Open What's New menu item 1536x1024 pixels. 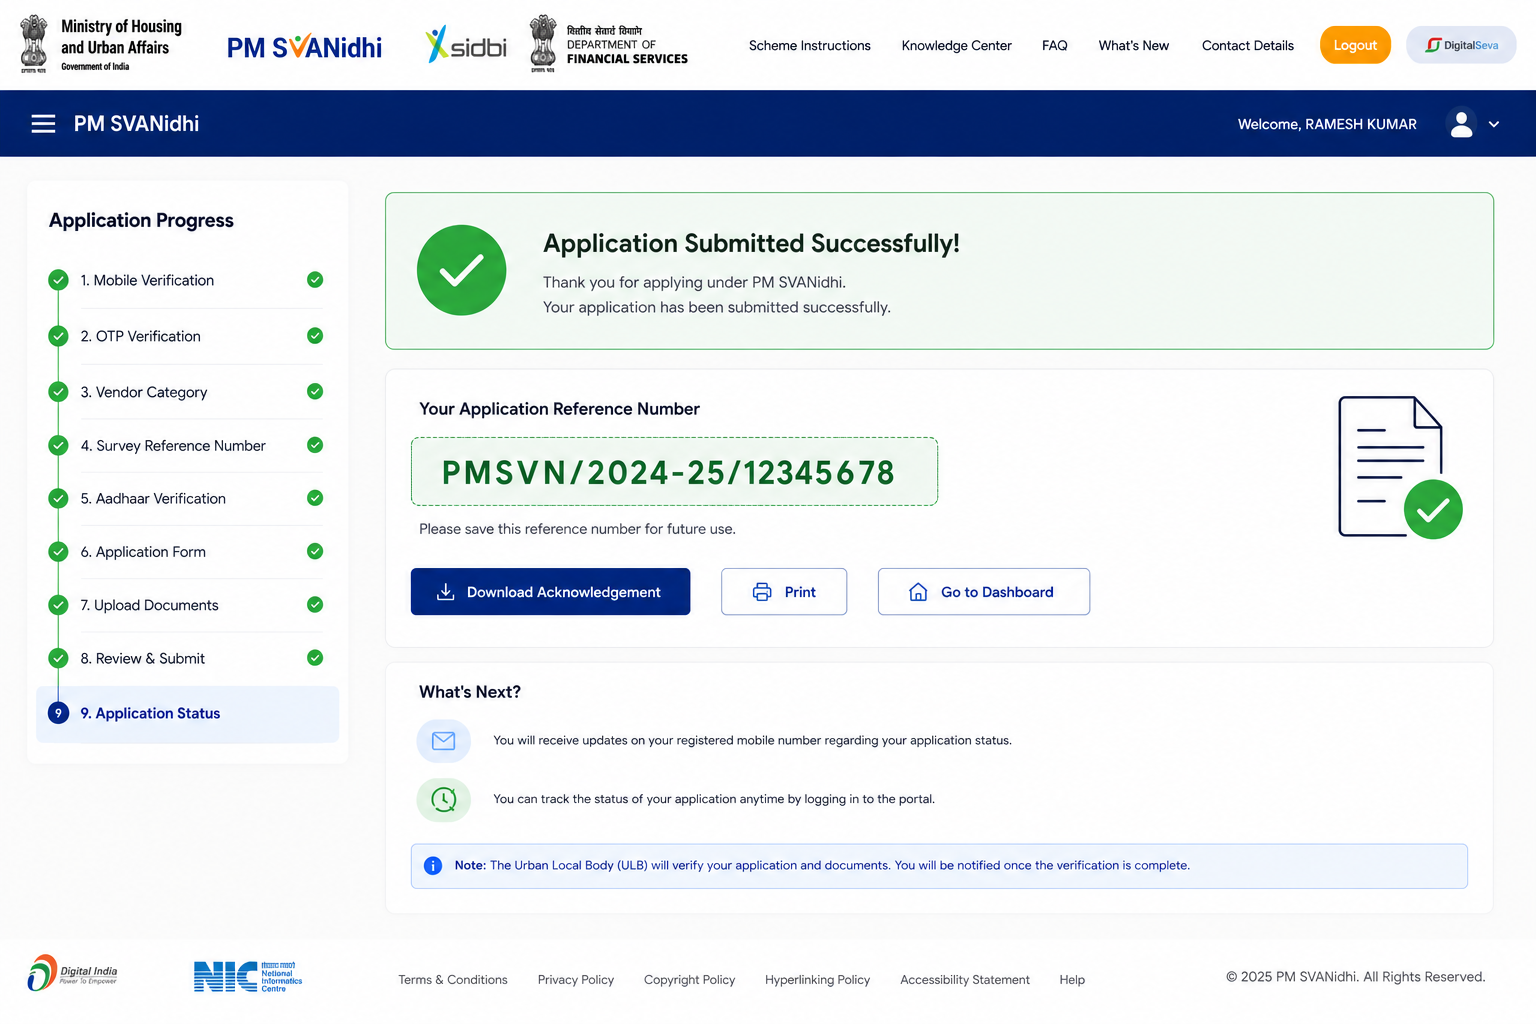[1133, 46]
